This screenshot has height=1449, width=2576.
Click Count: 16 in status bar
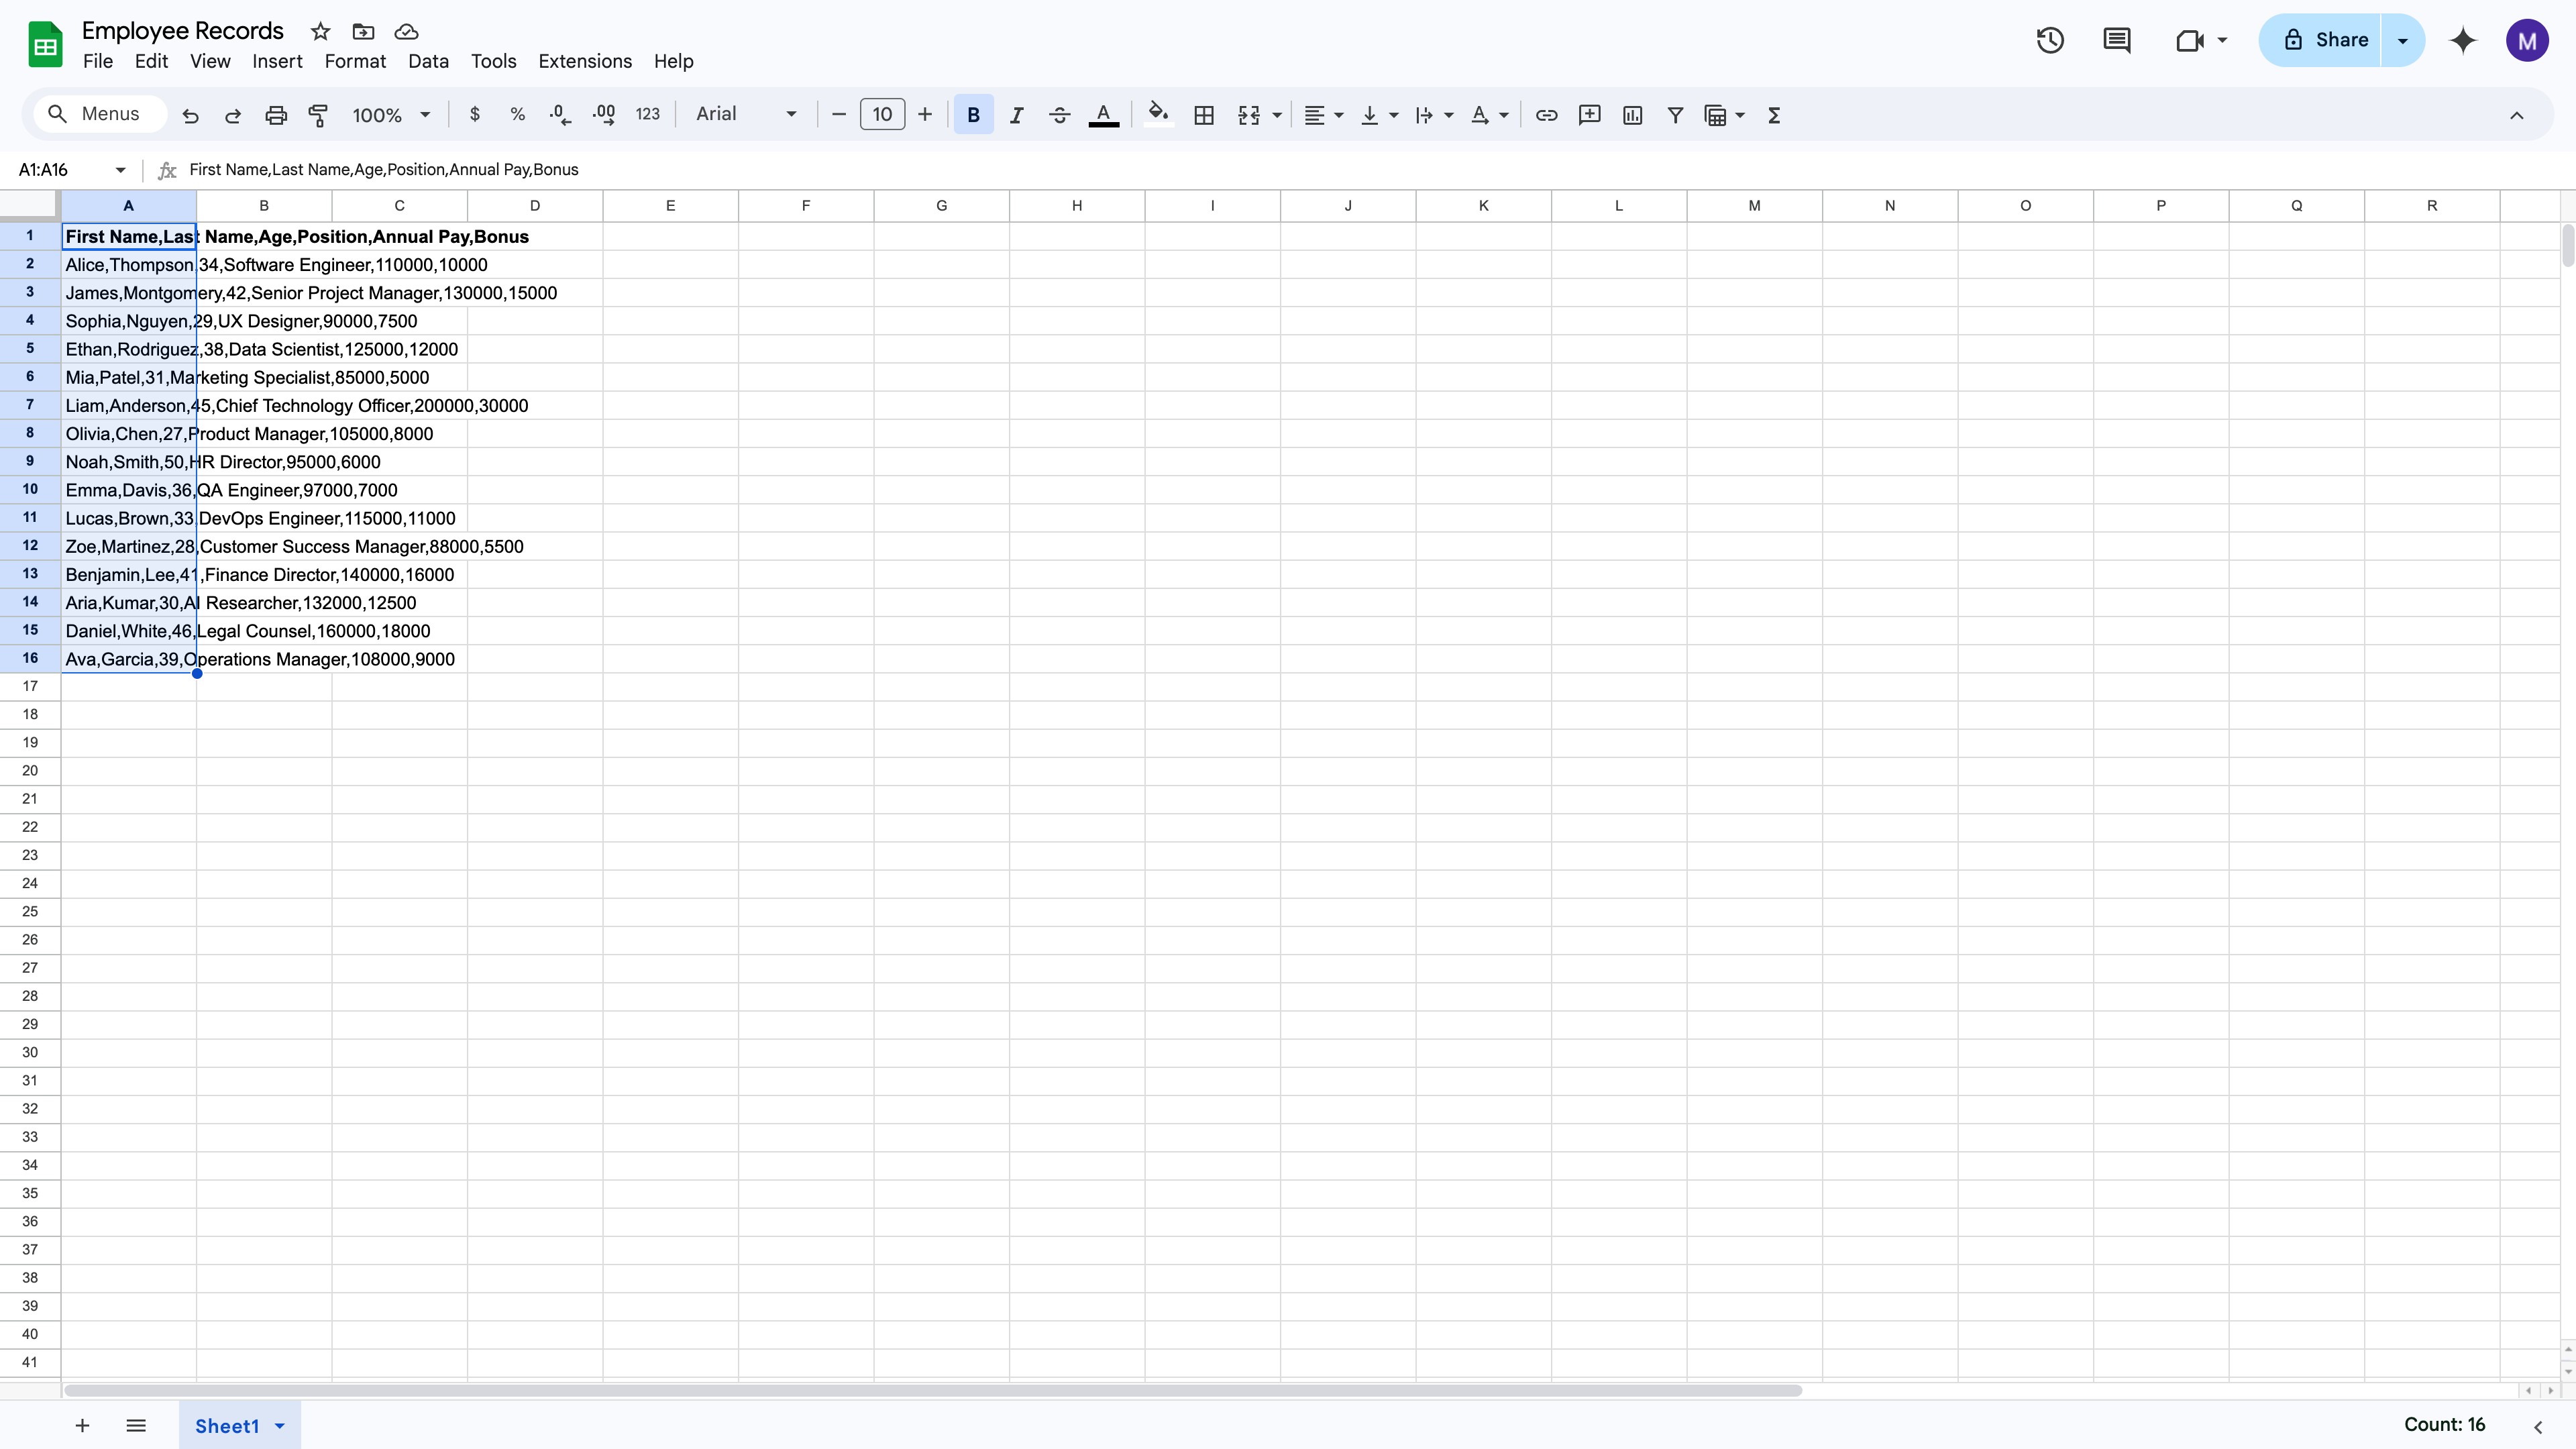coord(2444,1425)
